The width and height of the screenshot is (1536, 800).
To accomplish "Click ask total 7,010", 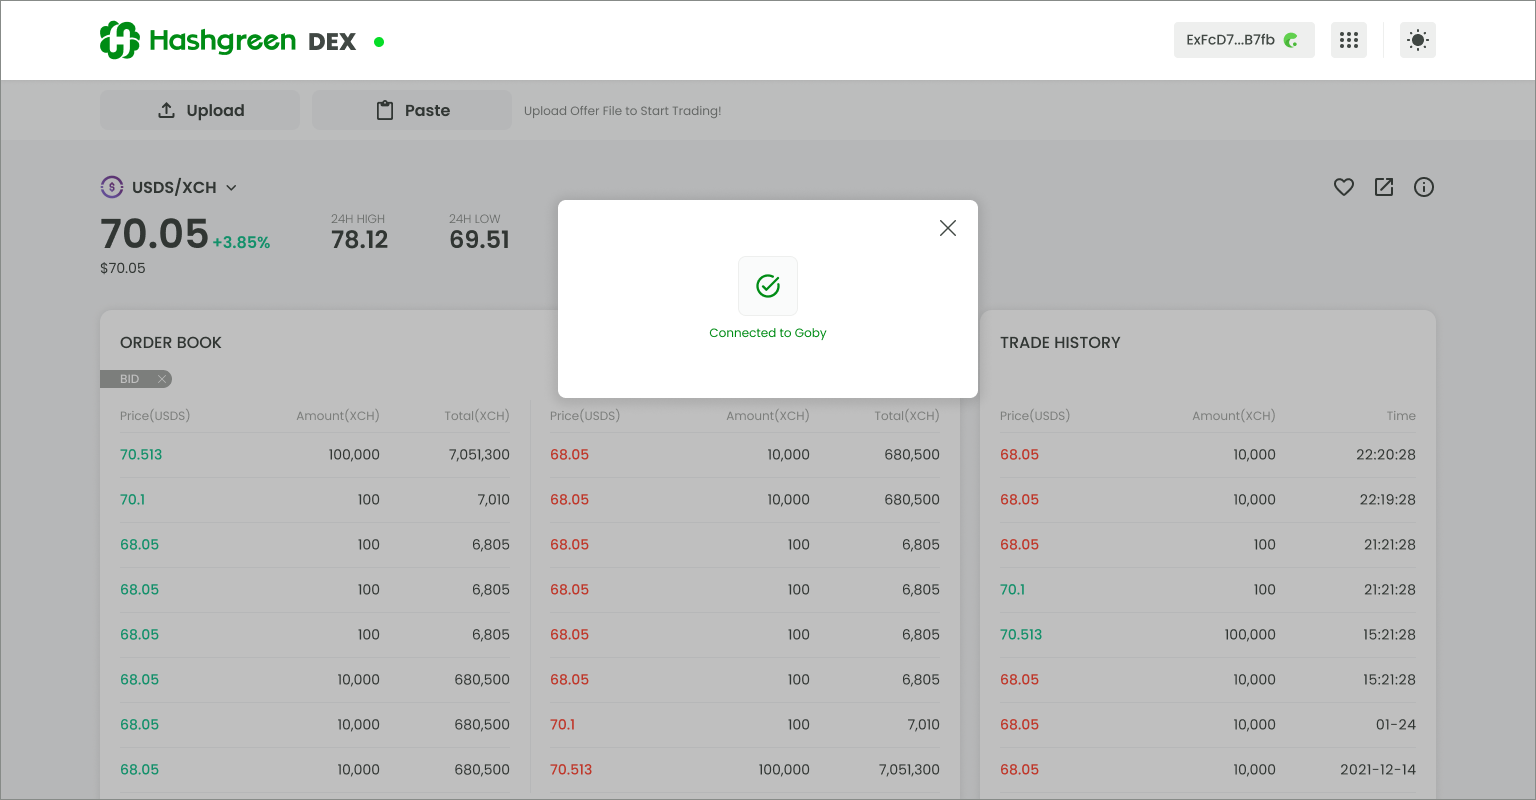I will click(923, 724).
